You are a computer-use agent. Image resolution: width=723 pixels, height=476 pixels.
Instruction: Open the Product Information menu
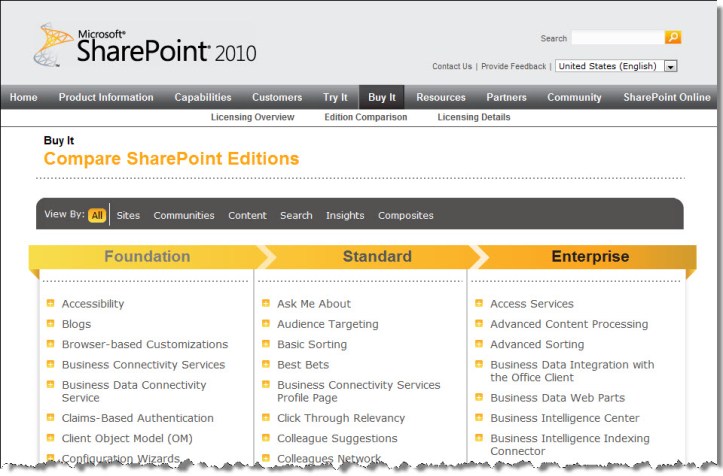106,97
